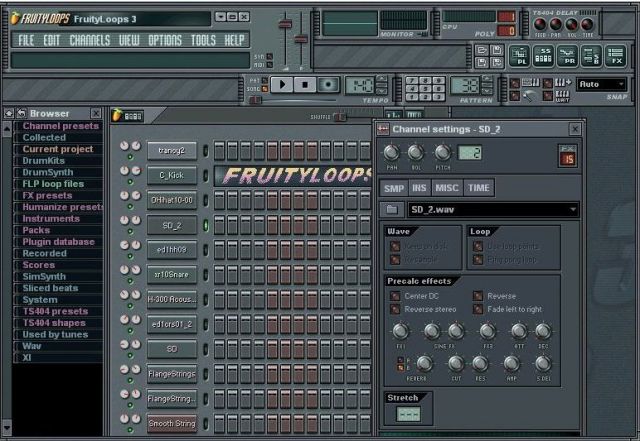Open the Piano Roll (PR button)
Viewport: 640px width, 441px height.
(x=568, y=56)
